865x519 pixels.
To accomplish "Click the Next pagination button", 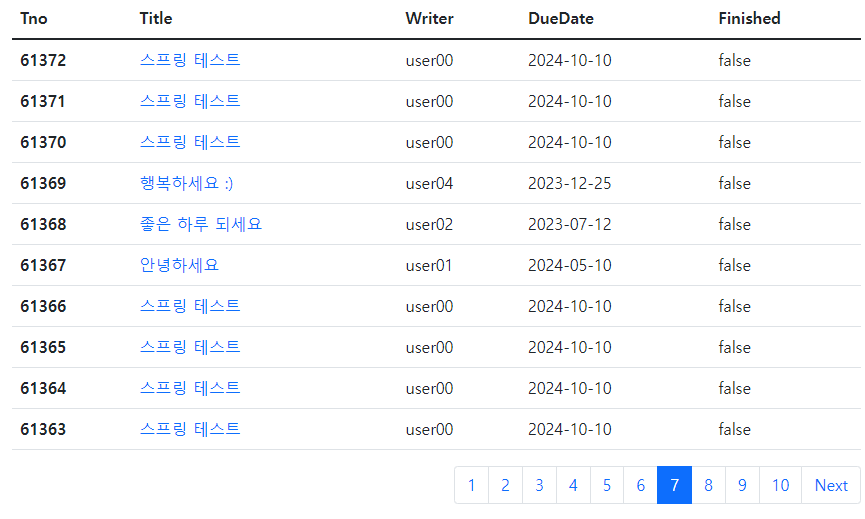I will click(831, 485).
